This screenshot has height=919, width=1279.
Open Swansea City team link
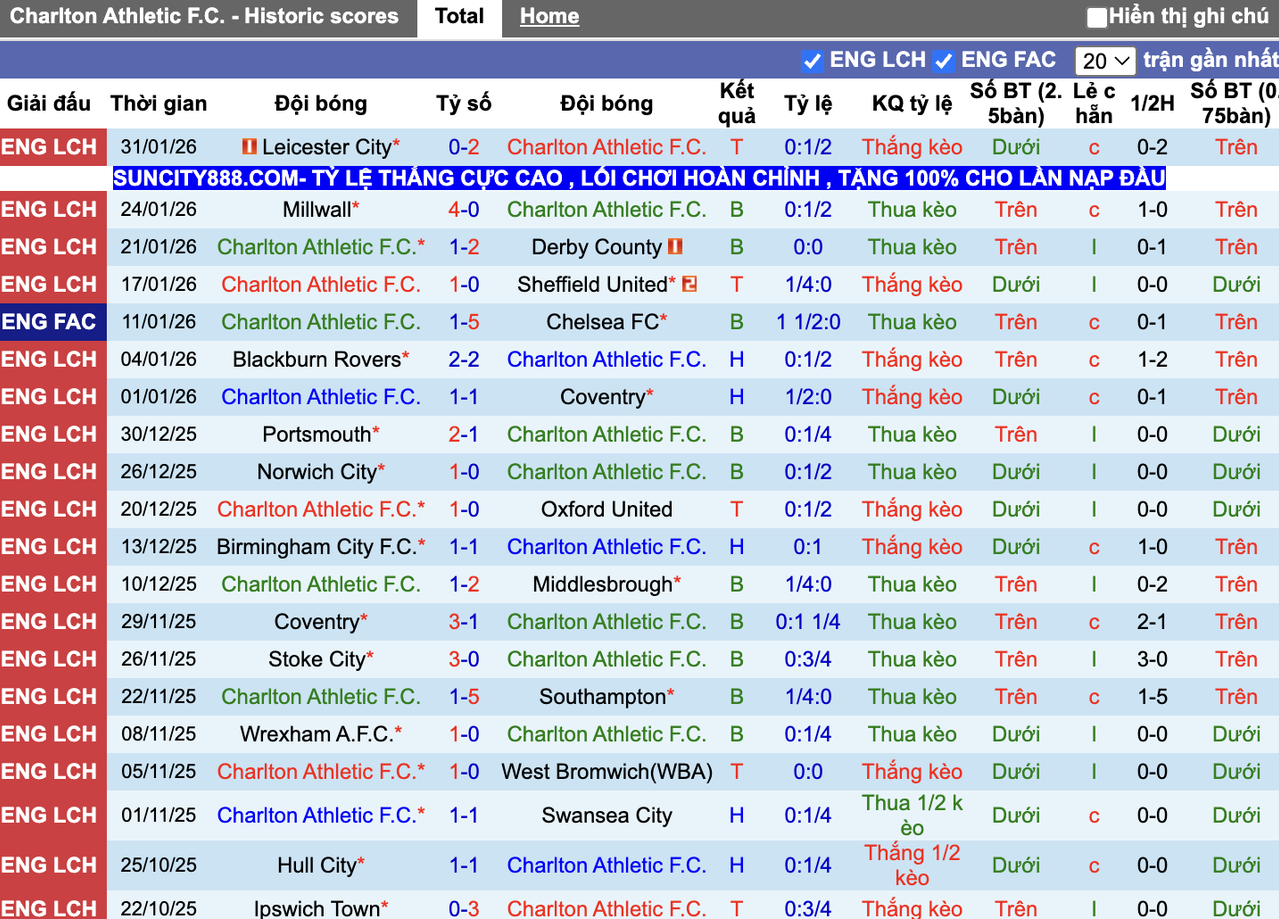pyautogui.click(x=607, y=816)
